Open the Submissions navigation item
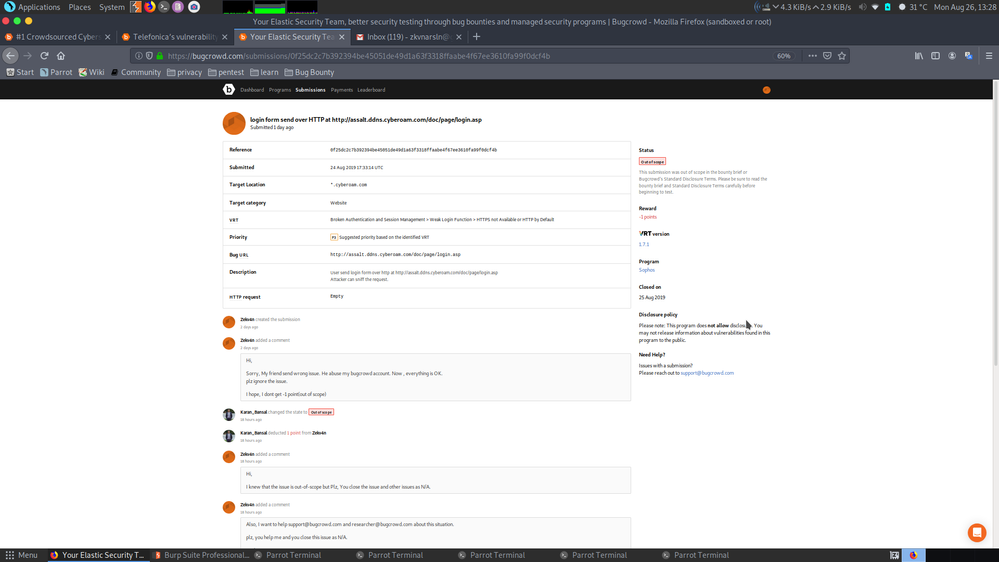 tap(310, 90)
